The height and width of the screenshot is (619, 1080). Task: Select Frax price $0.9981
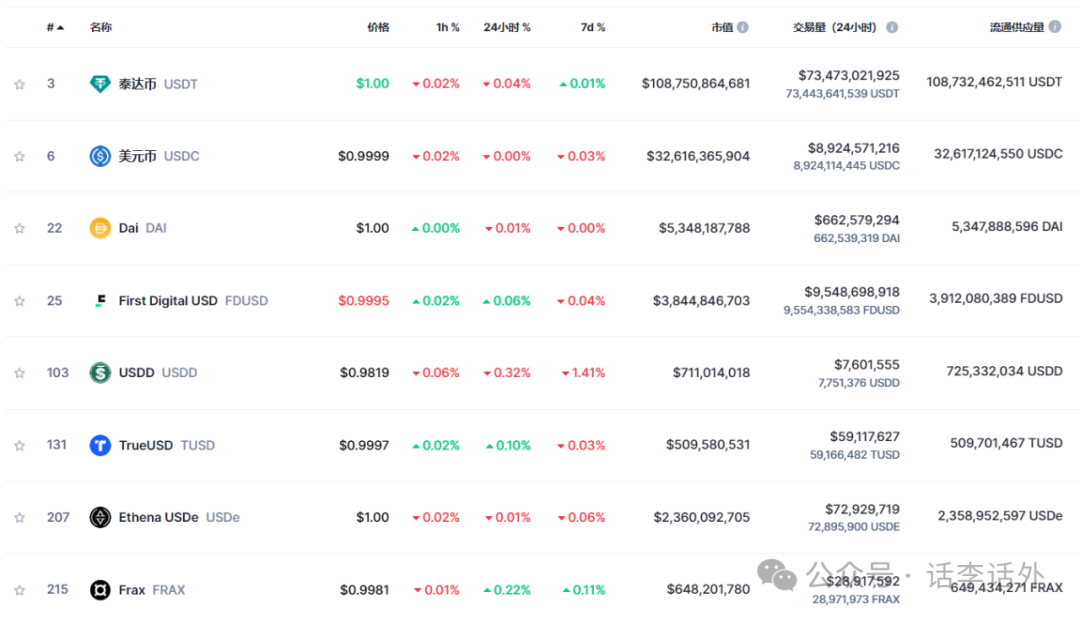point(364,590)
